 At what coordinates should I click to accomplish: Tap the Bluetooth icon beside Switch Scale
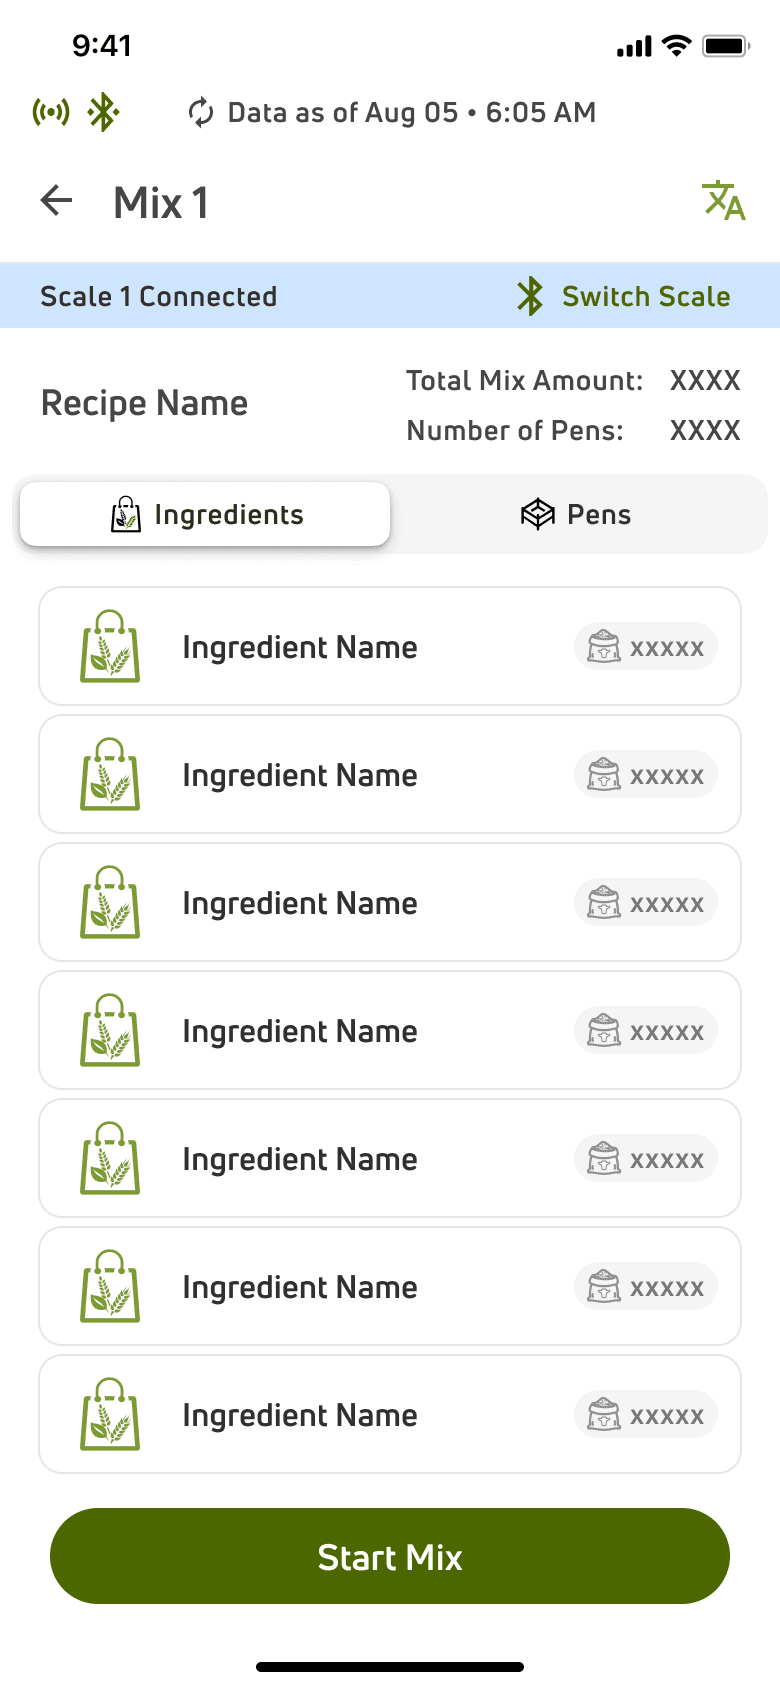[530, 296]
